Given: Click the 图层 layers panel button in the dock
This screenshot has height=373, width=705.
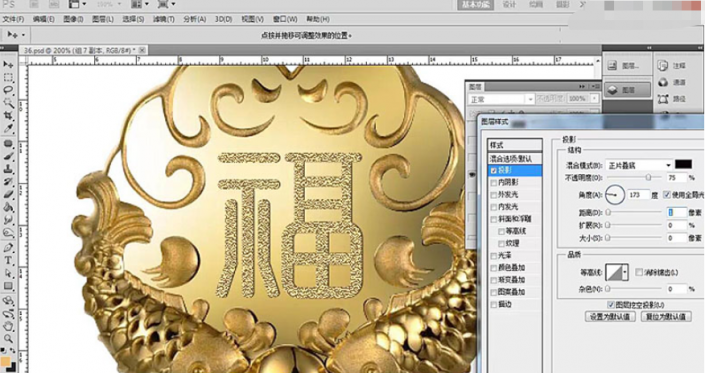Looking at the screenshot, I should coord(627,90).
